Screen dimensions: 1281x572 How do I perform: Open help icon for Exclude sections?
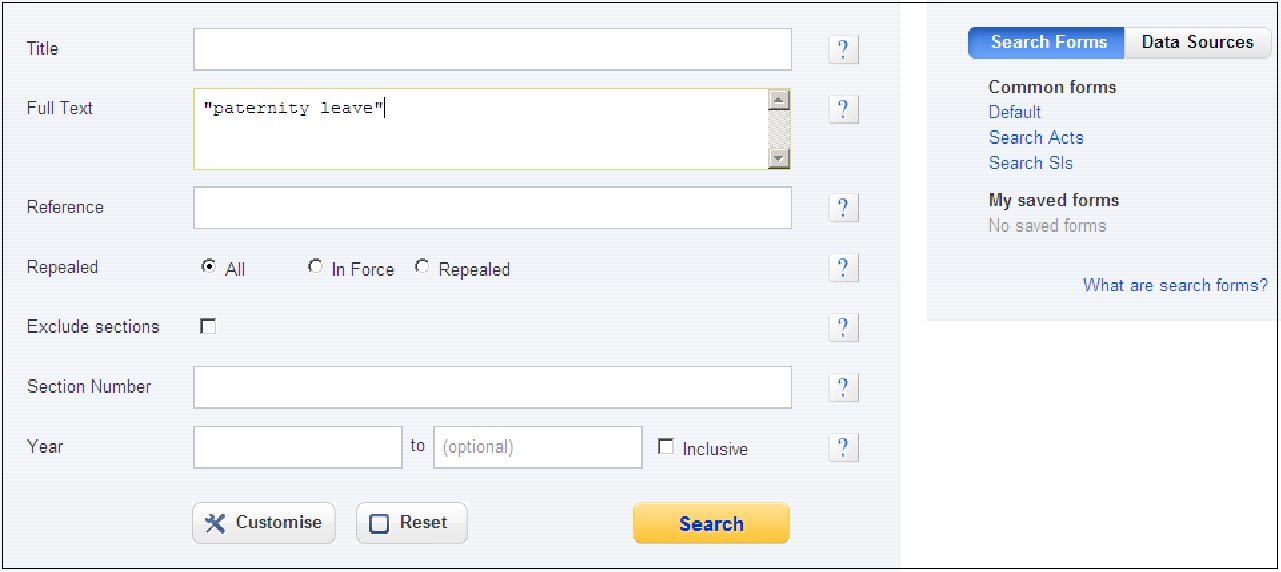pyautogui.click(x=843, y=327)
